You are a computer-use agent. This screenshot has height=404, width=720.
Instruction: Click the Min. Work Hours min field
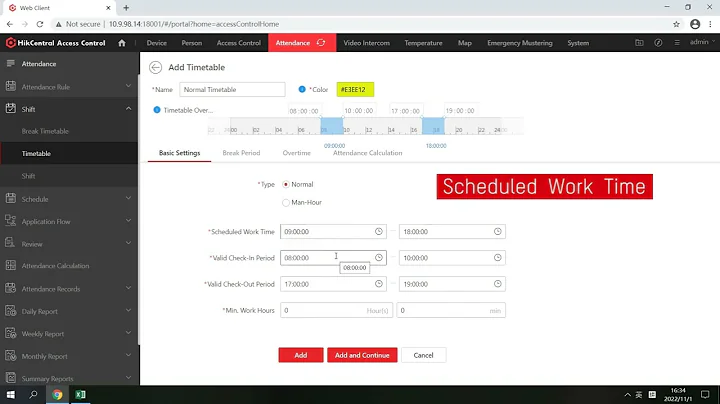pos(451,310)
